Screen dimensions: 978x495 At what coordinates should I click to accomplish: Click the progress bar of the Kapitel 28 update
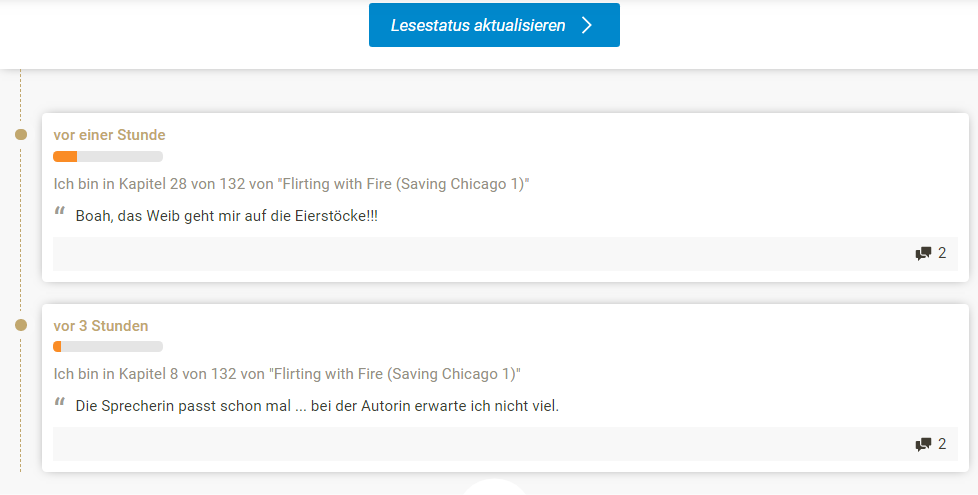(108, 156)
